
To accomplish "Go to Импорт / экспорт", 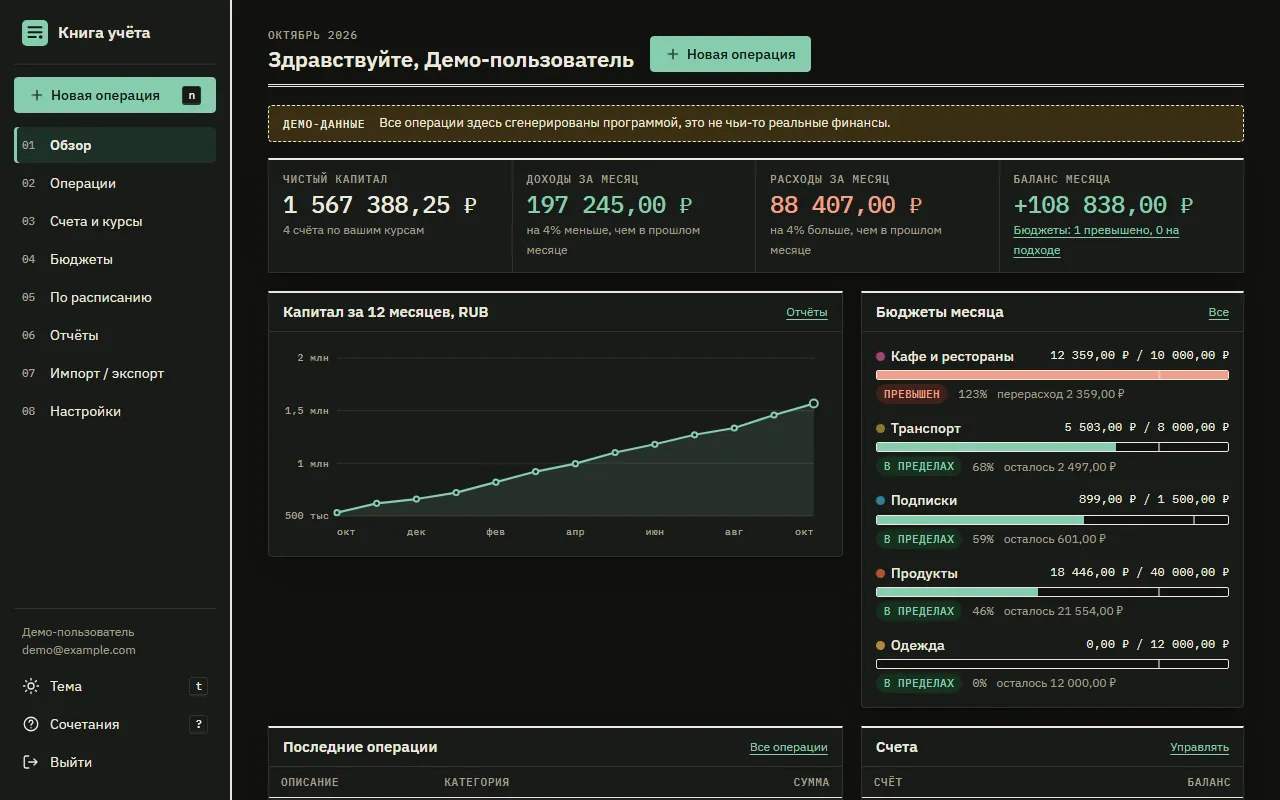I will coord(115,373).
